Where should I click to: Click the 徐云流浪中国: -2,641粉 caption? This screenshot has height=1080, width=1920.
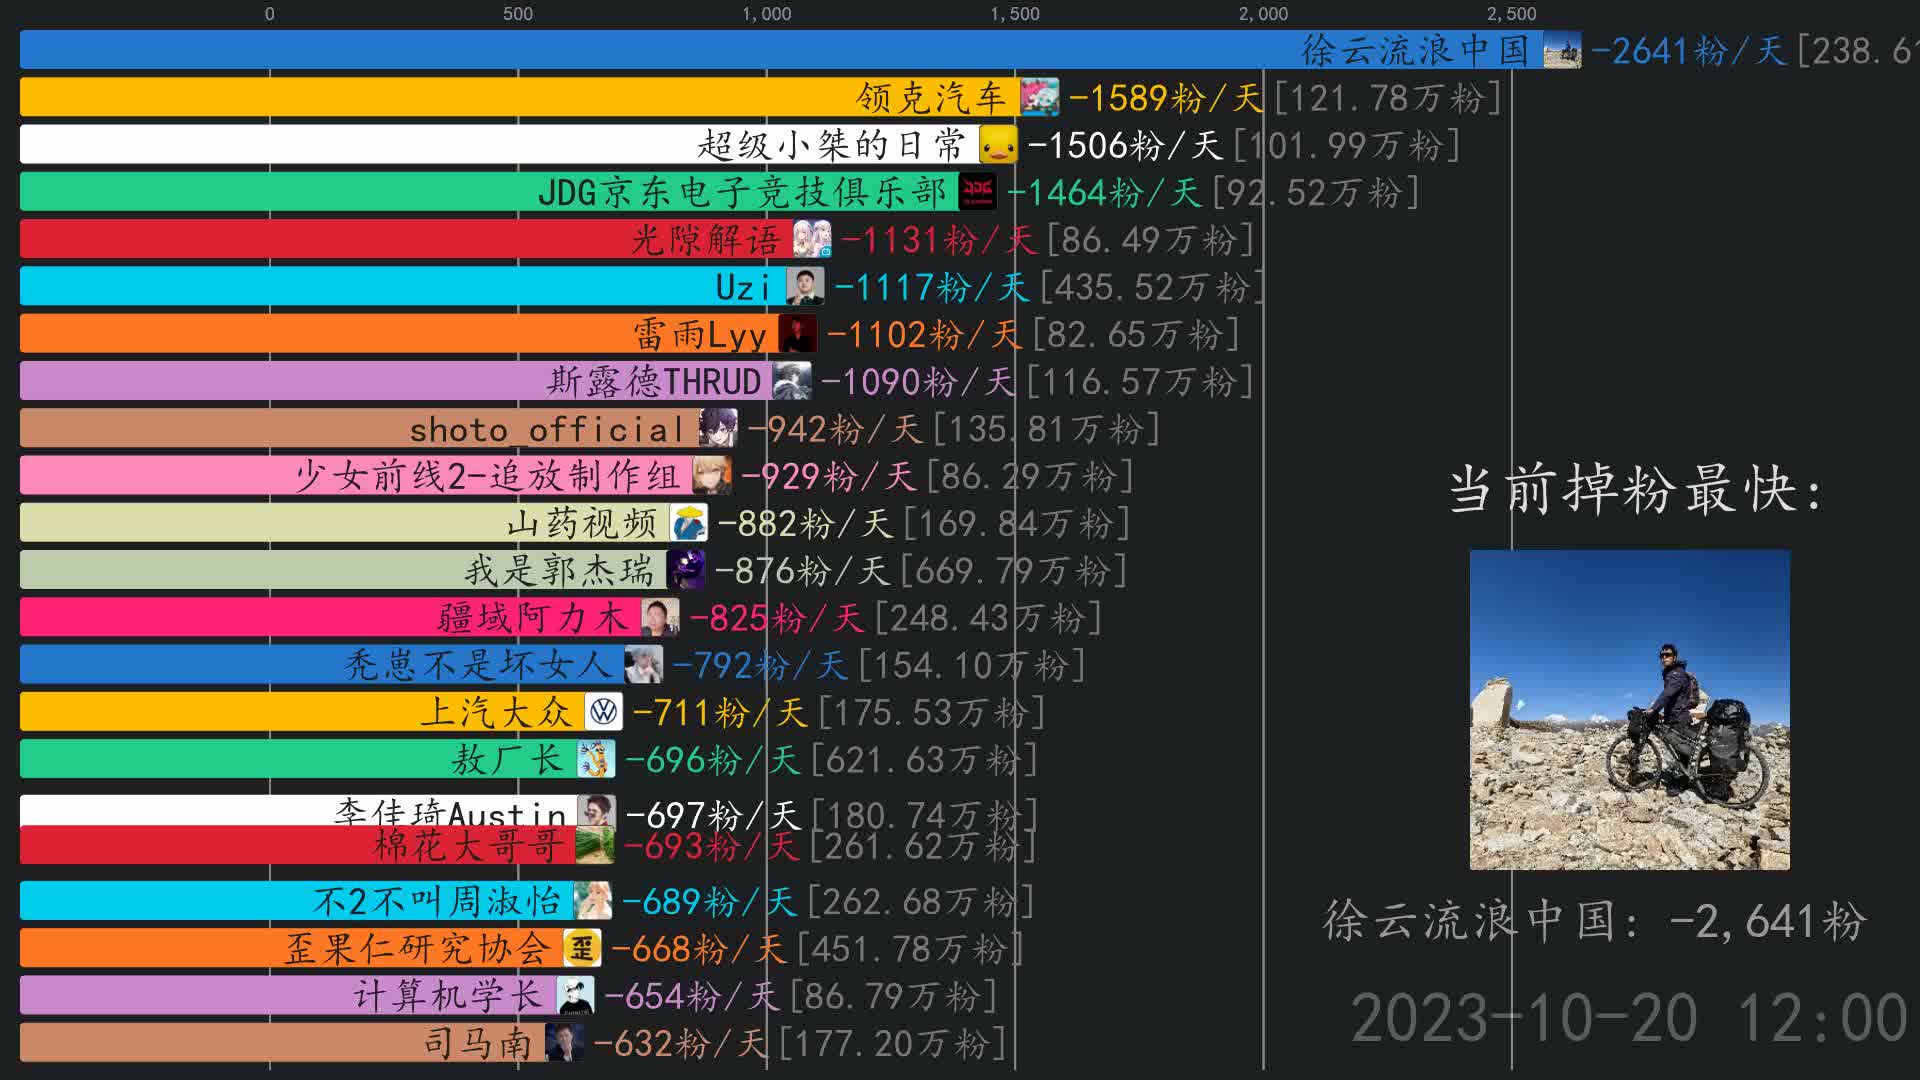pos(1594,921)
